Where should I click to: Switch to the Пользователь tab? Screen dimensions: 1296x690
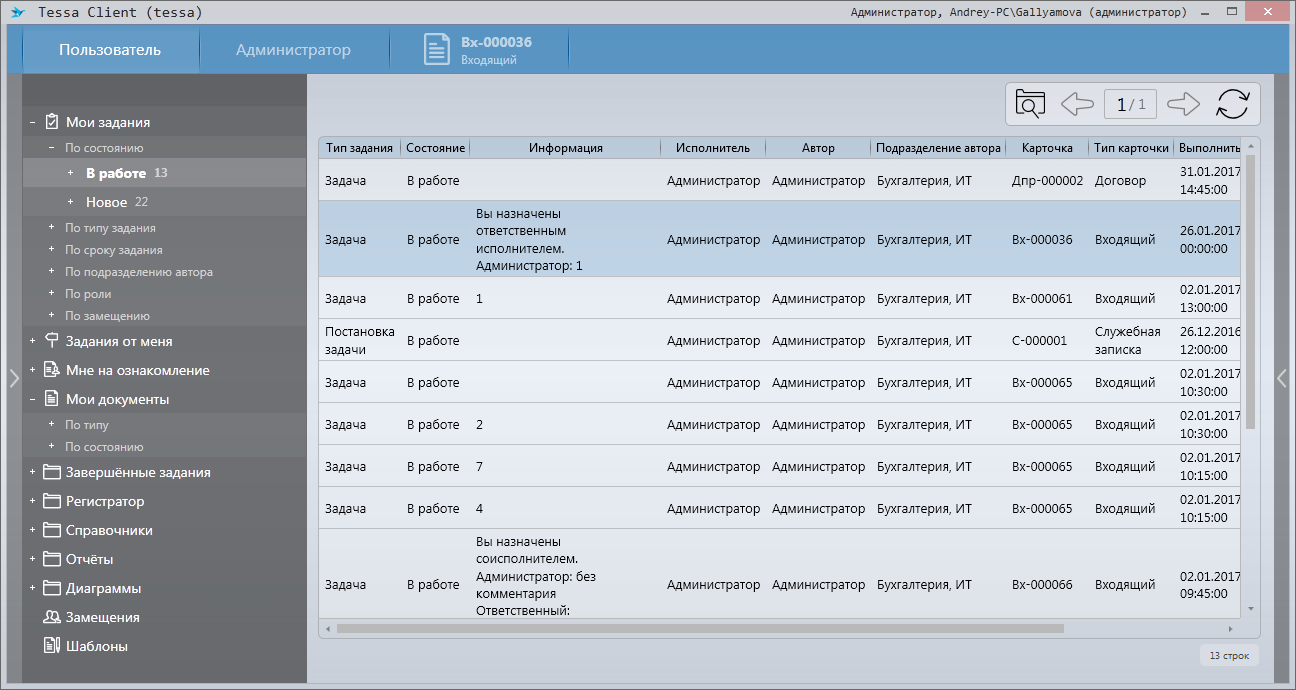click(110, 50)
